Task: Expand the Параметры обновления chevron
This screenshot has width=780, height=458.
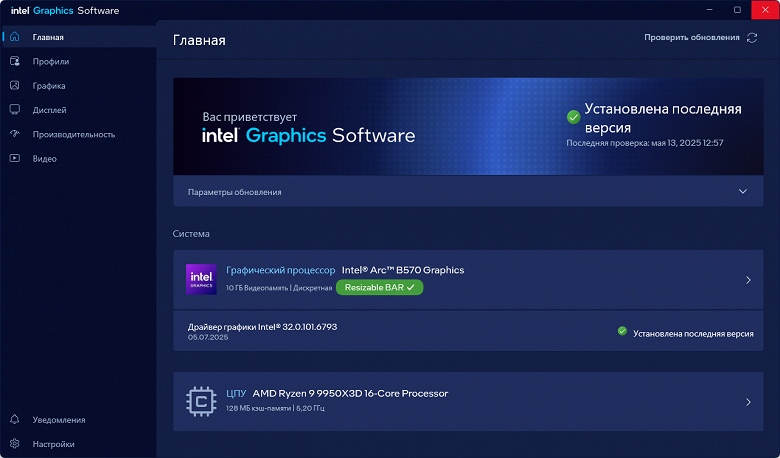Action: [x=743, y=191]
